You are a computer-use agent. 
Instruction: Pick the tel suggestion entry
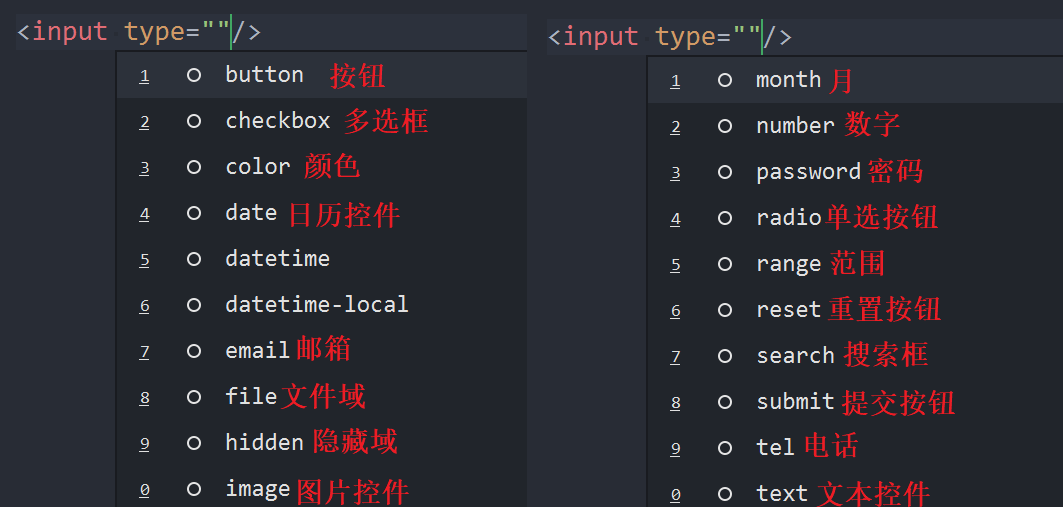point(856,448)
